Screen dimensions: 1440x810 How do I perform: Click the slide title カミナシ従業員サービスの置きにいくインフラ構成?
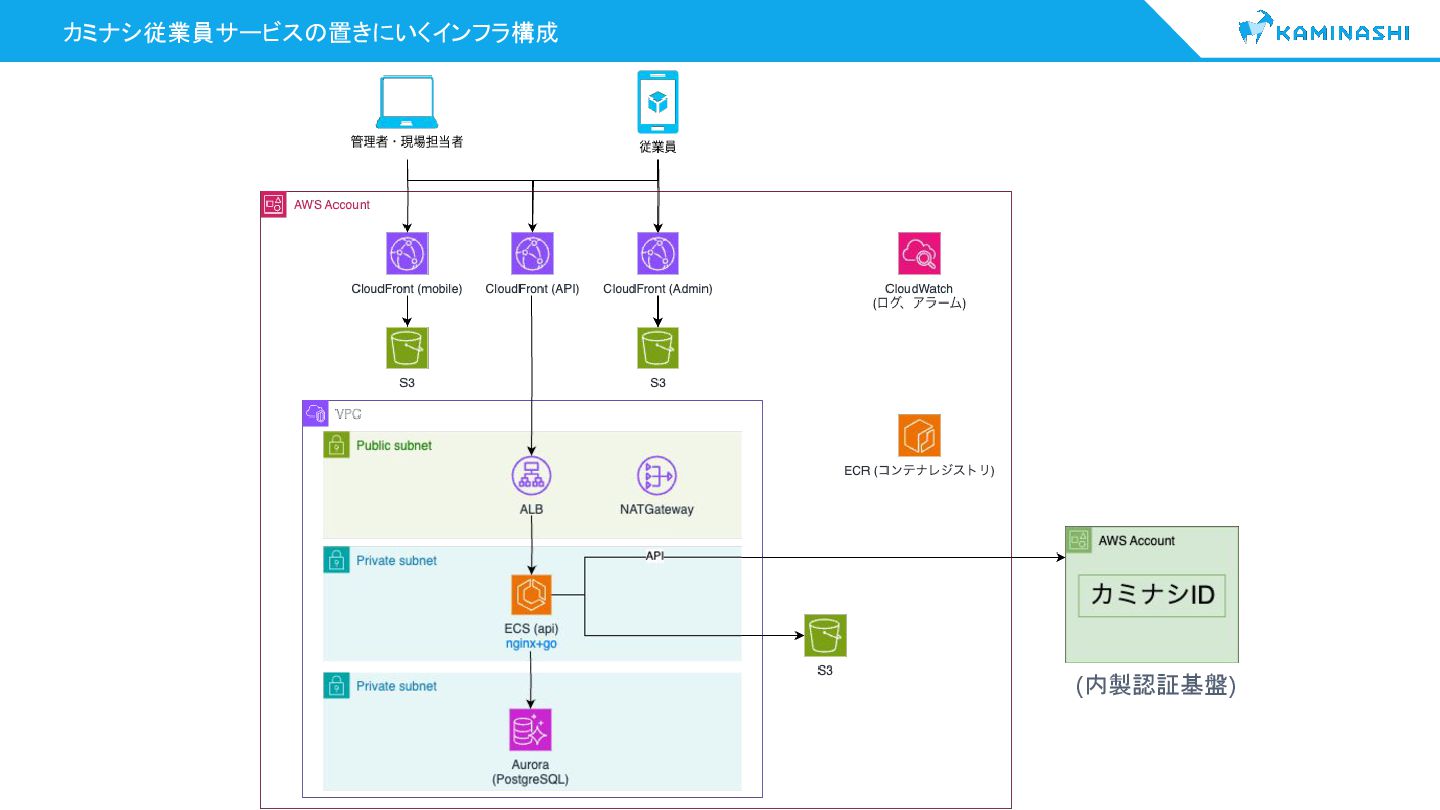(x=310, y=32)
